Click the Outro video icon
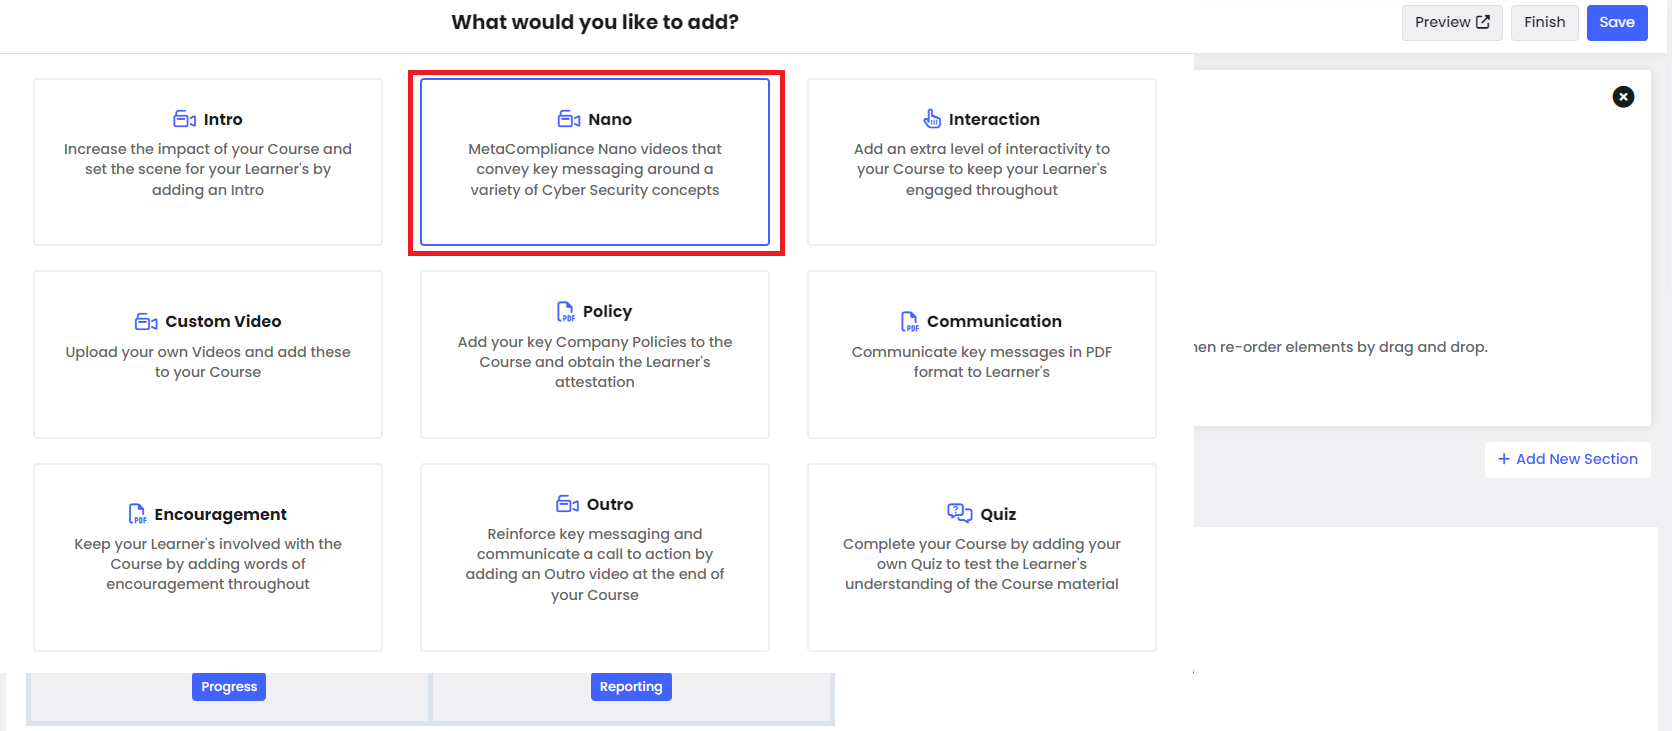1672x731 pixels. 567,503
